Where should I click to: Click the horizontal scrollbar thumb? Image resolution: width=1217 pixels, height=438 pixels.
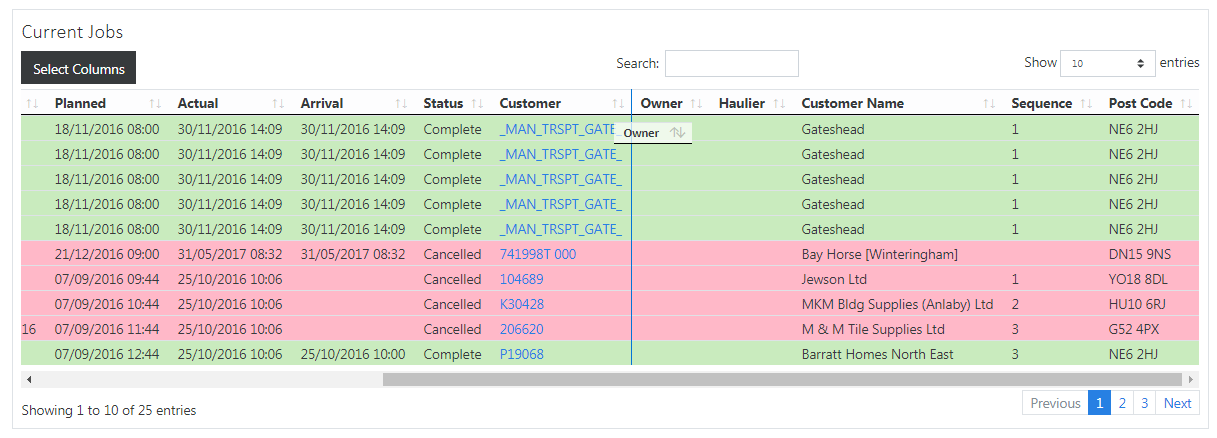[x=783, y=380]
